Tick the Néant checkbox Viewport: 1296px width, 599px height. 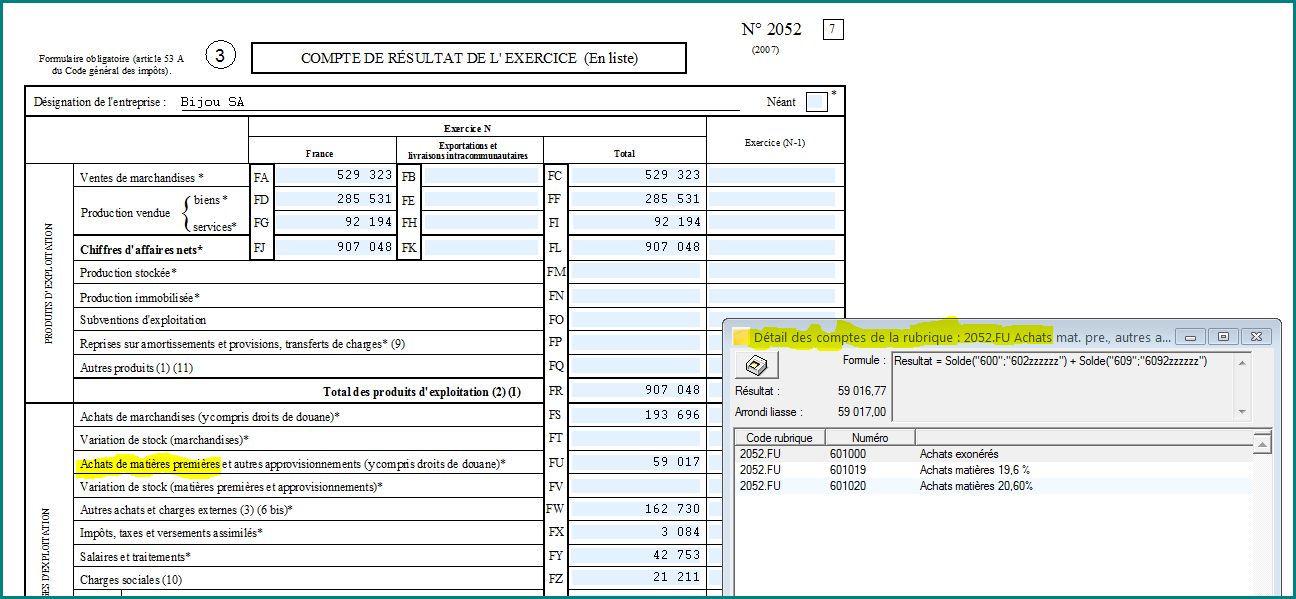click(816, 102)
